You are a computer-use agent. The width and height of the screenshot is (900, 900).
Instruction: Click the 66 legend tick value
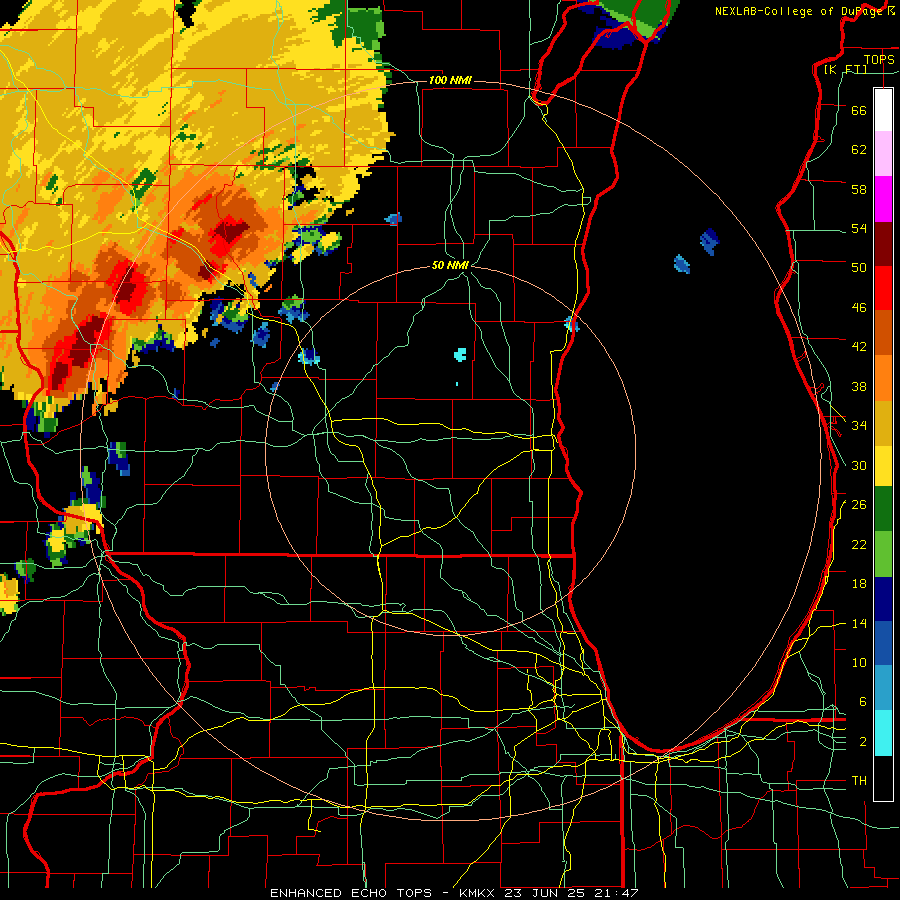[x=859, y=110]
